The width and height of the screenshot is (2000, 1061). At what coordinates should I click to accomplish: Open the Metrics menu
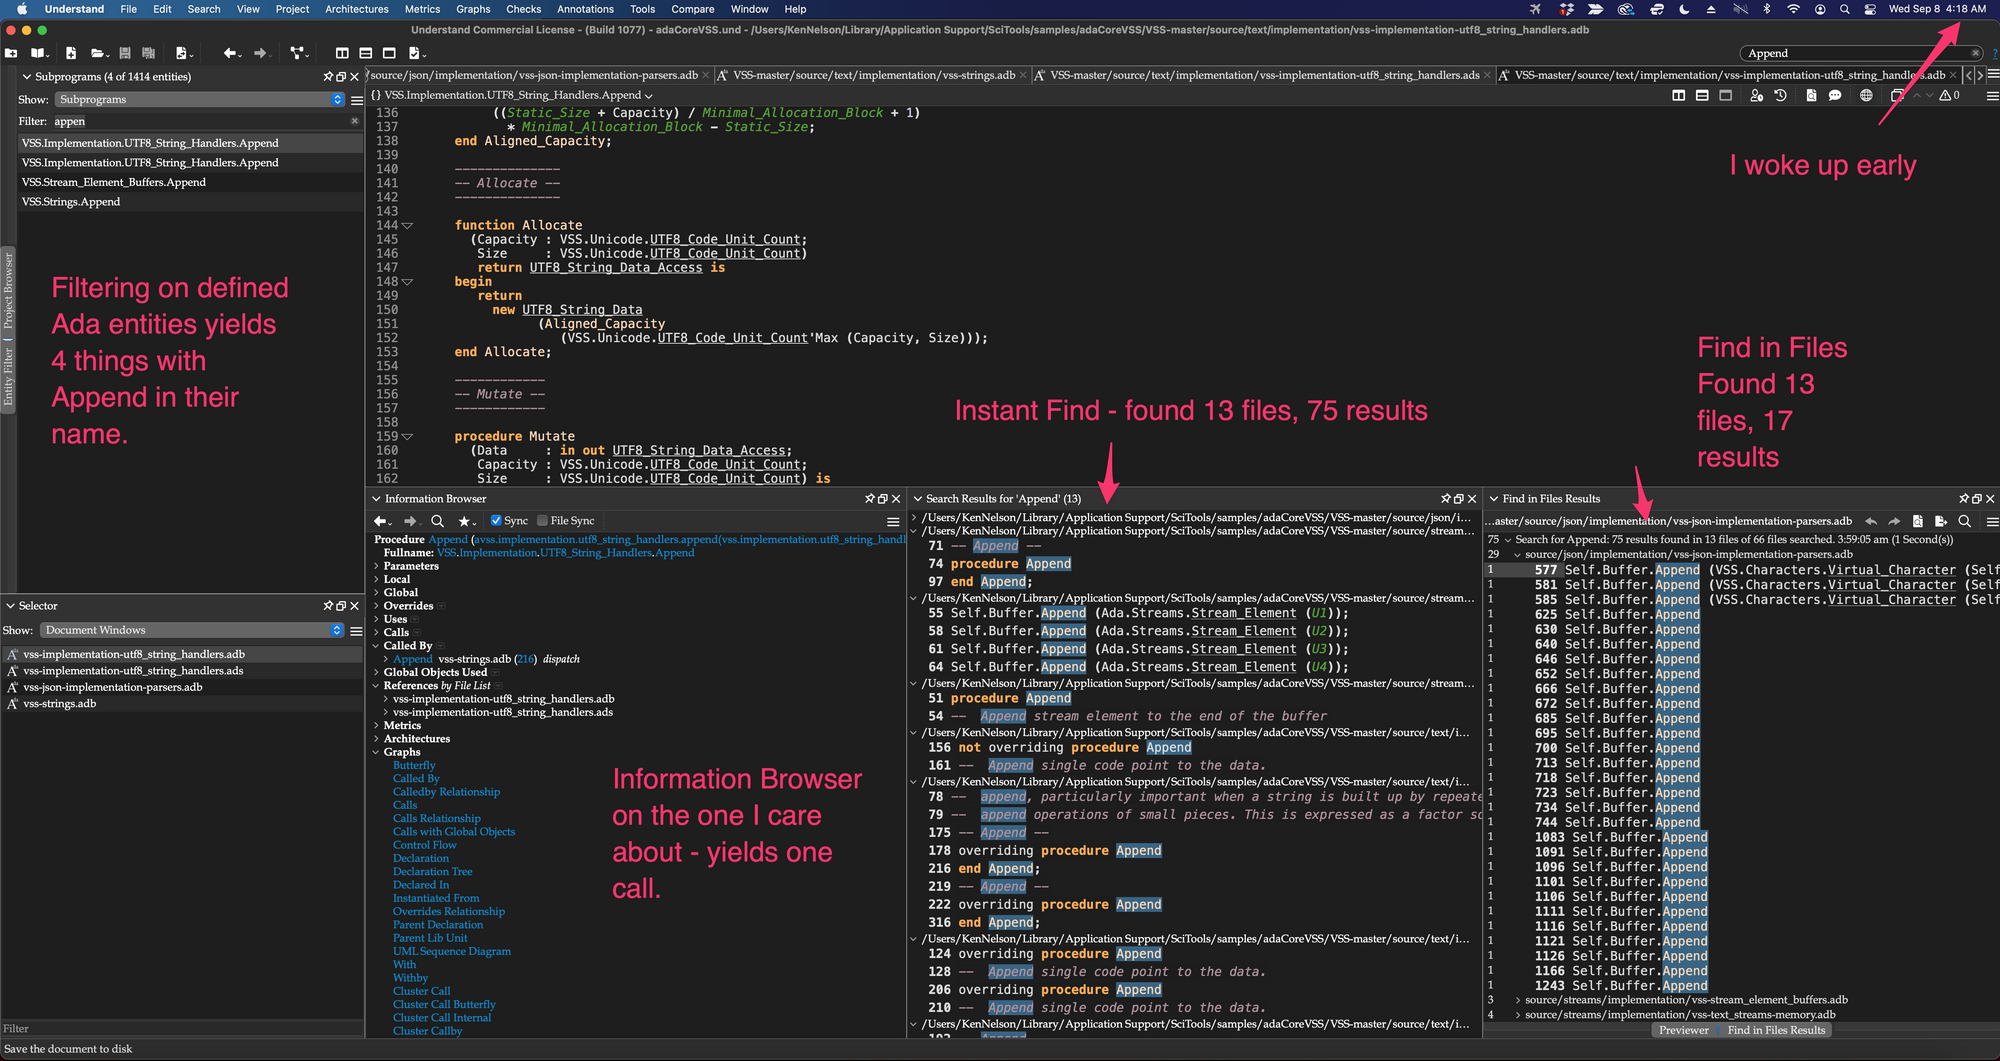tap(422, 9)
